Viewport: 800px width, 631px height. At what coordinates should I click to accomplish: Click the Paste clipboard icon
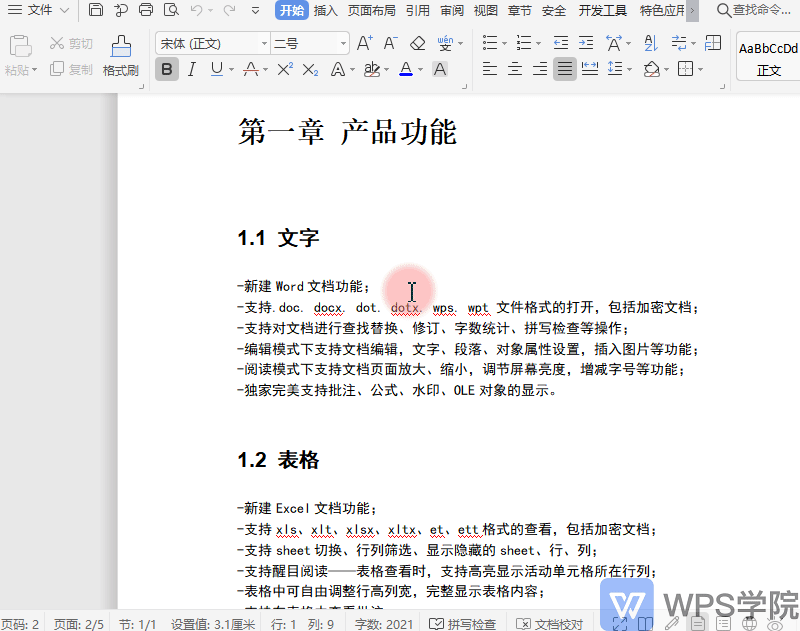(20, 46)
